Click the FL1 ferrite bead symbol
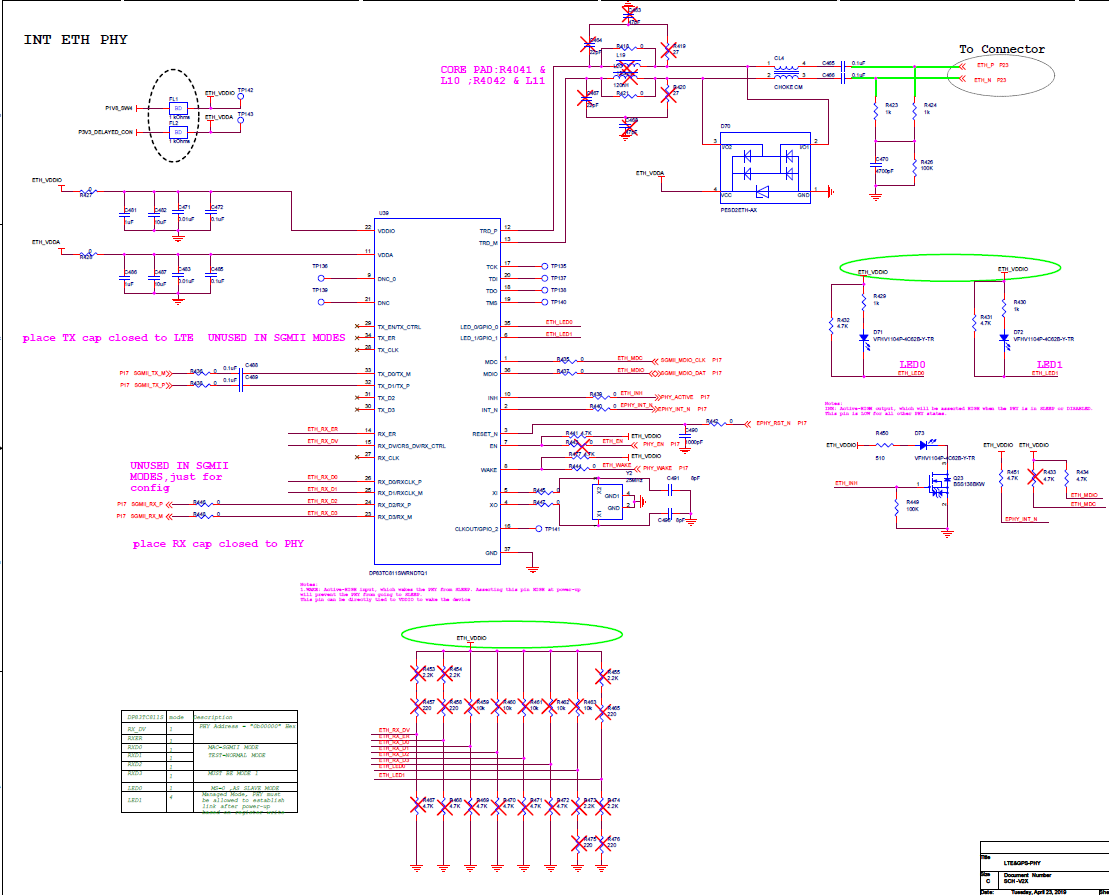The image size is (1109, 895). [x=178, y=108]
